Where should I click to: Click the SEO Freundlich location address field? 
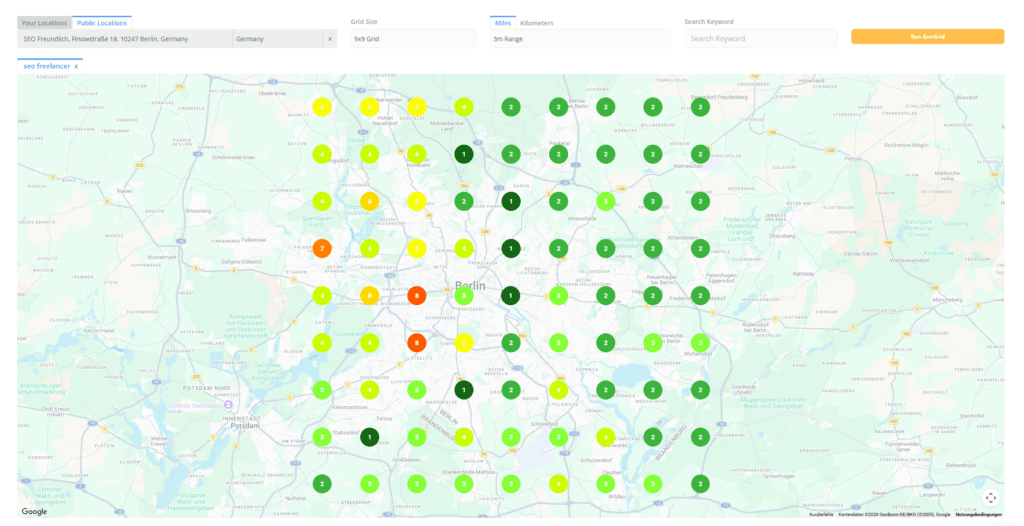[125, 39]
